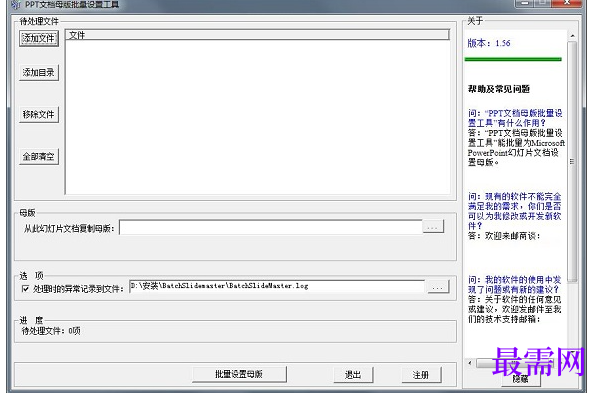This screenshot has width=604, height=393.
Task: Click the app icon in the title bar
Action: point(16,5)
